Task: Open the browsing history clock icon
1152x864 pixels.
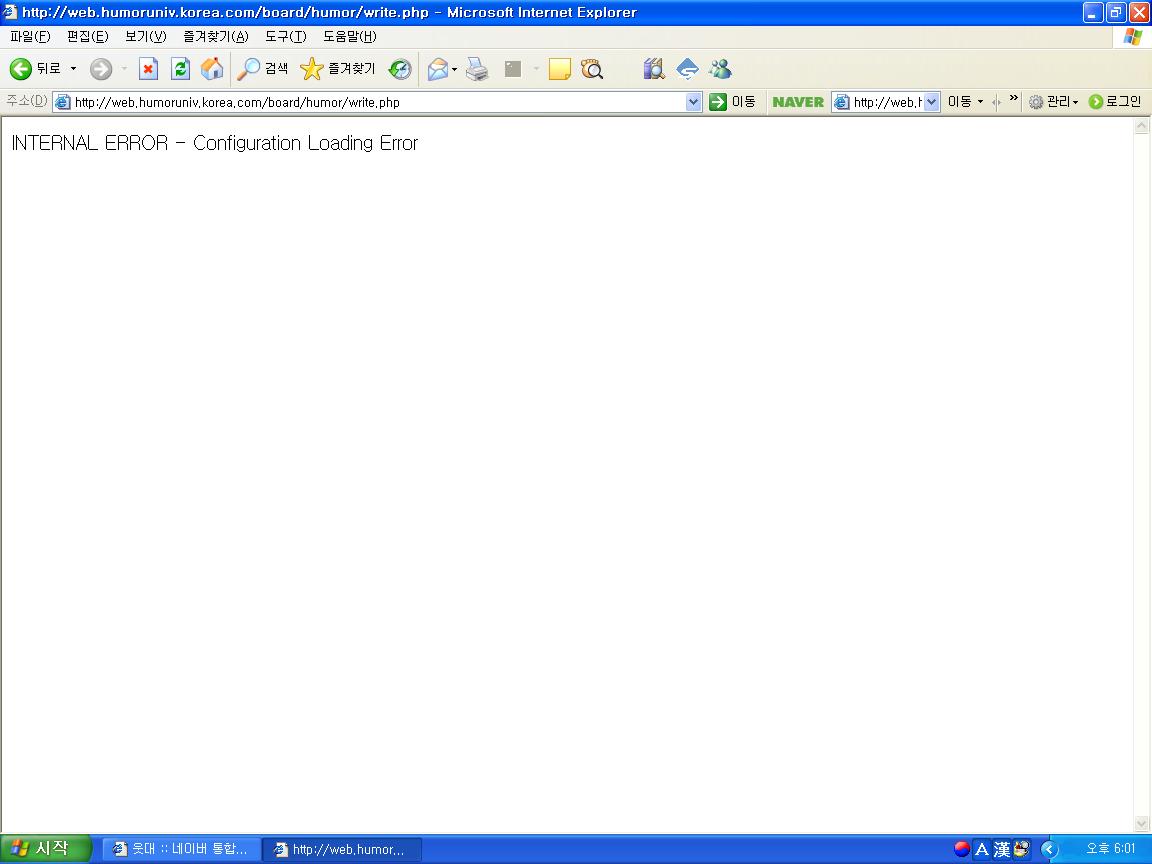Action: 400,69
